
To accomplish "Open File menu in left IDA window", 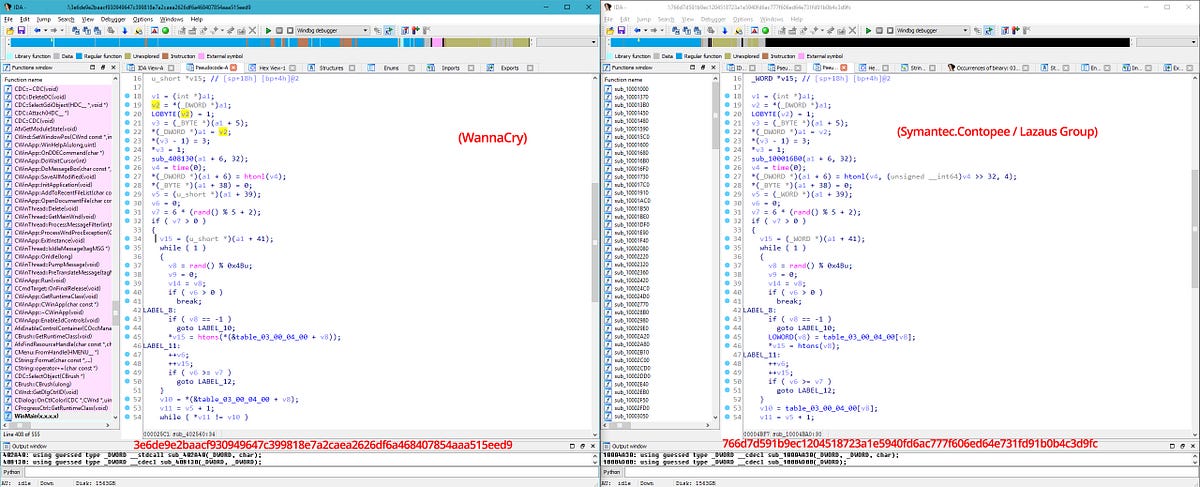I will pos(8,19).
